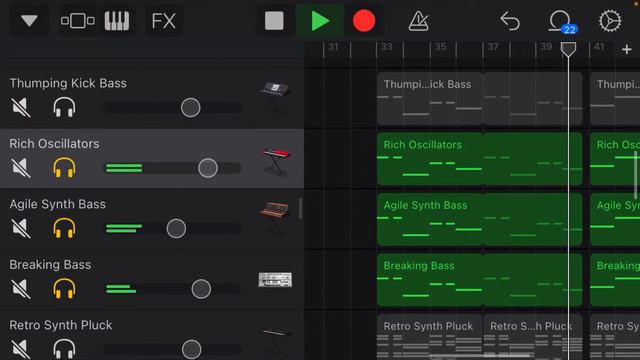Select the Retro S...h Pluck region at bar 37

click(x=533, y=337)
